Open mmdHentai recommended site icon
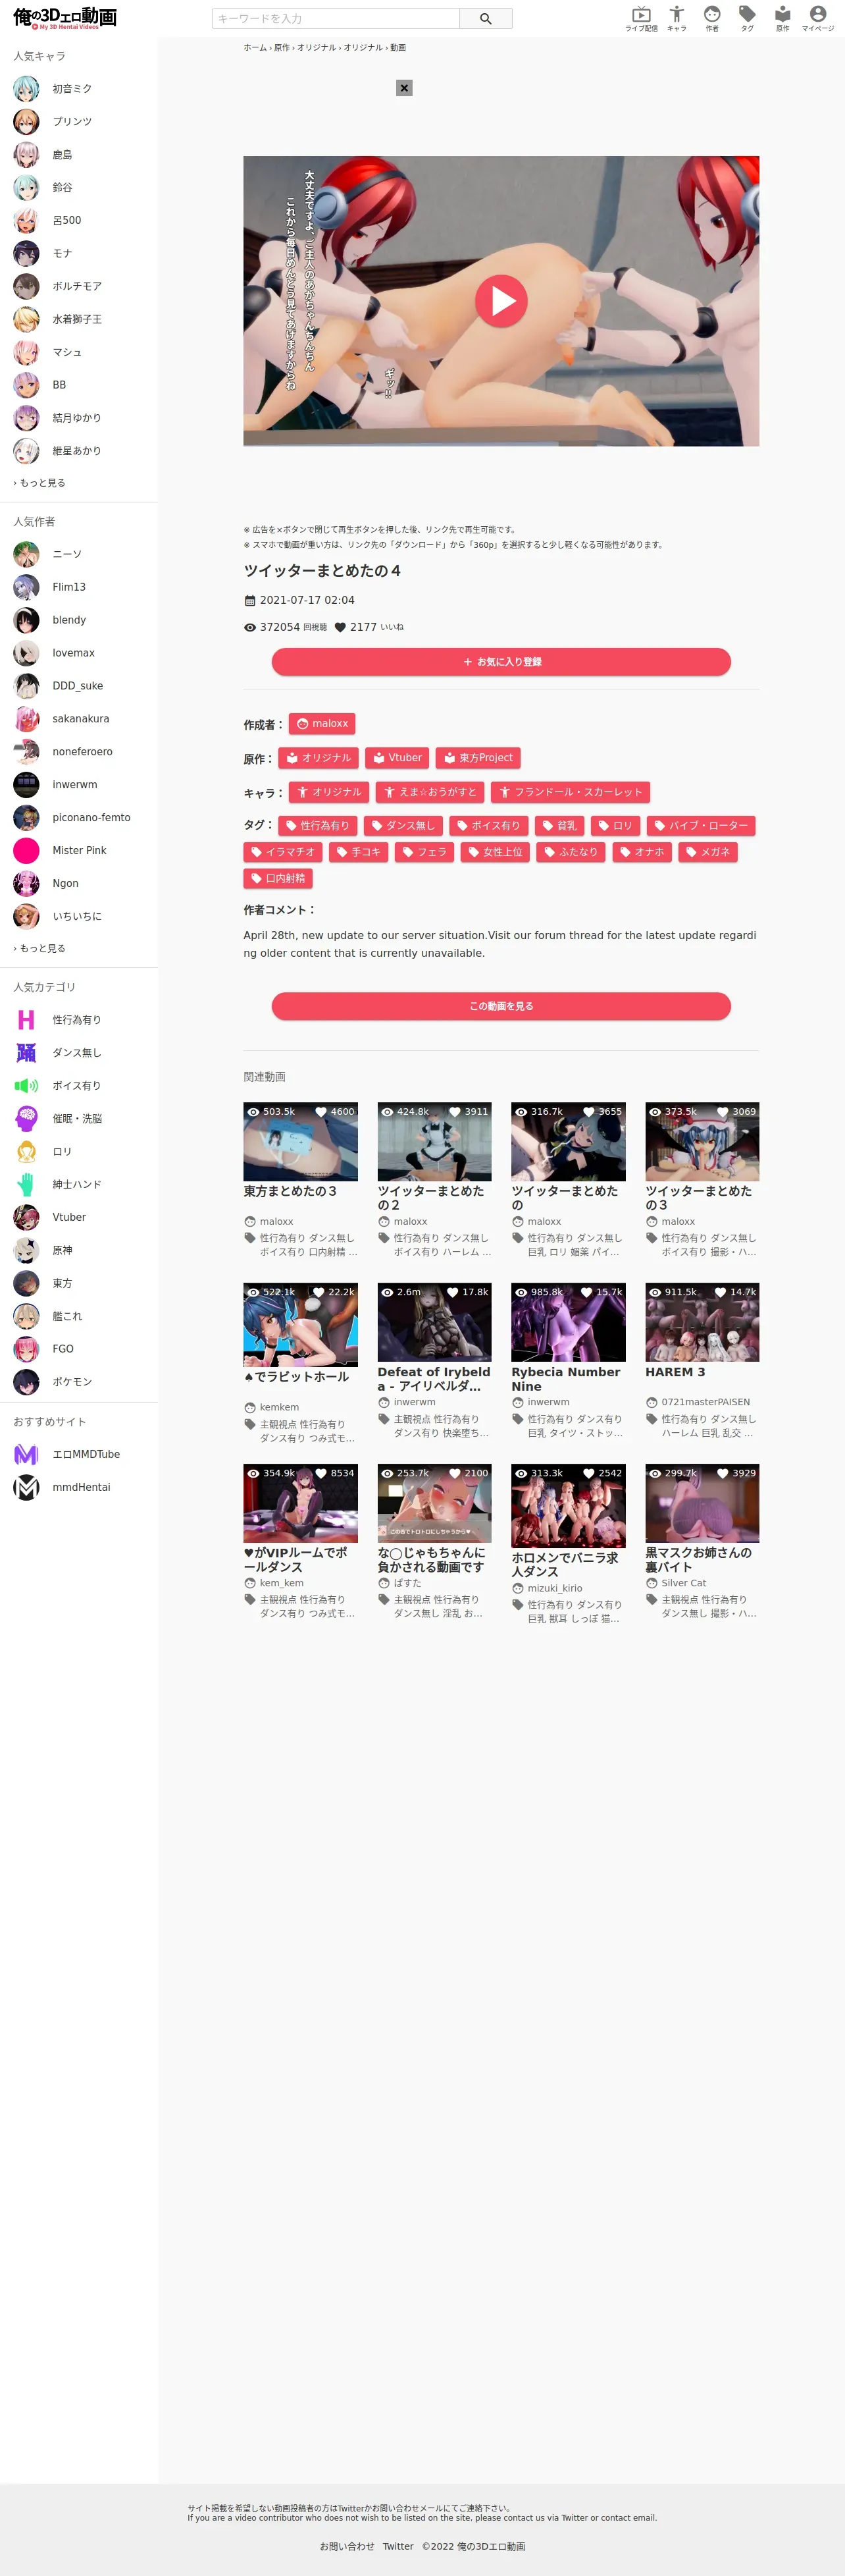This screenshot has width=845, height=2576. pos(26,1488)
